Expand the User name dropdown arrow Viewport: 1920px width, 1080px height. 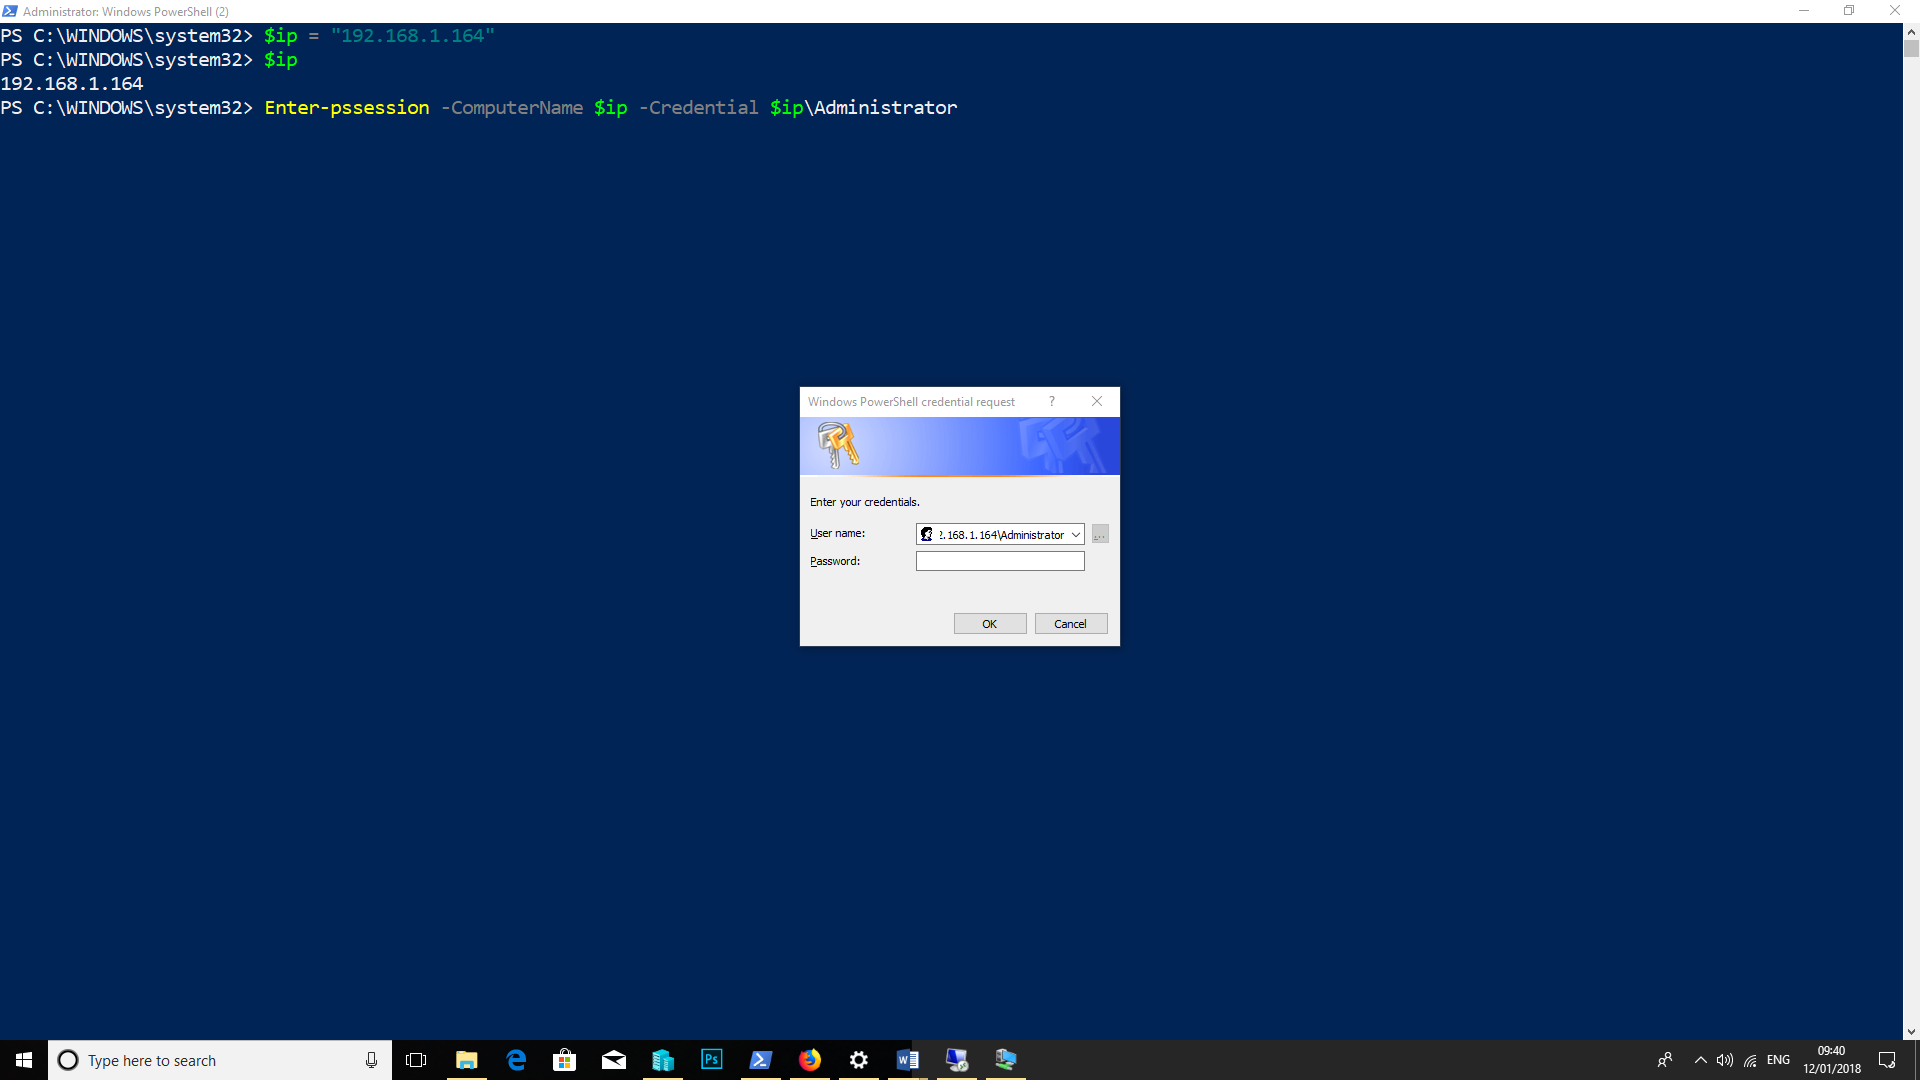click(1076, 535)
